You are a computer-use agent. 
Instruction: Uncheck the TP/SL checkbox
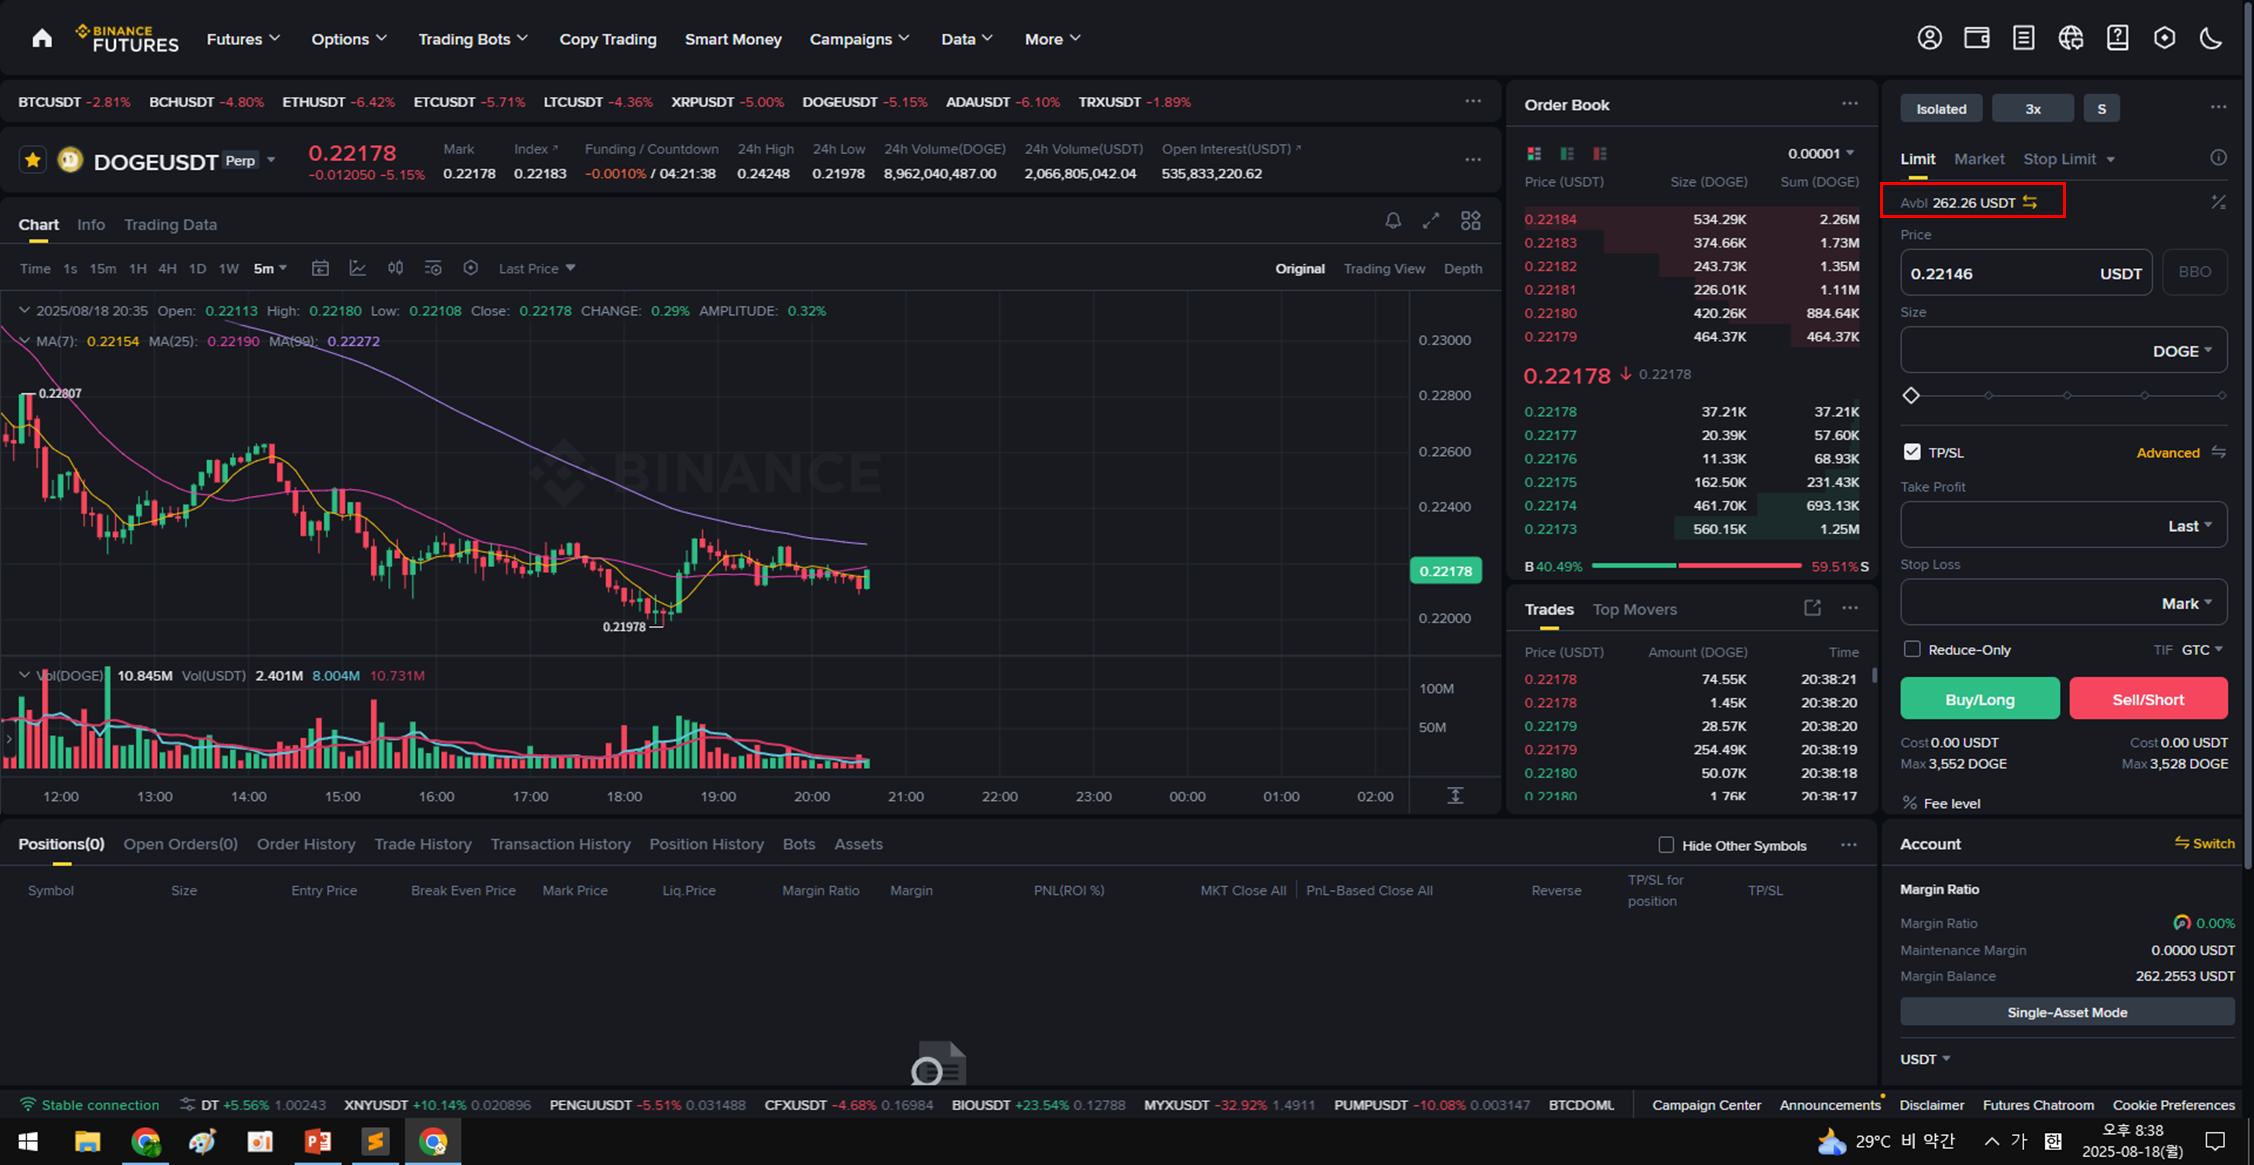1912,452
